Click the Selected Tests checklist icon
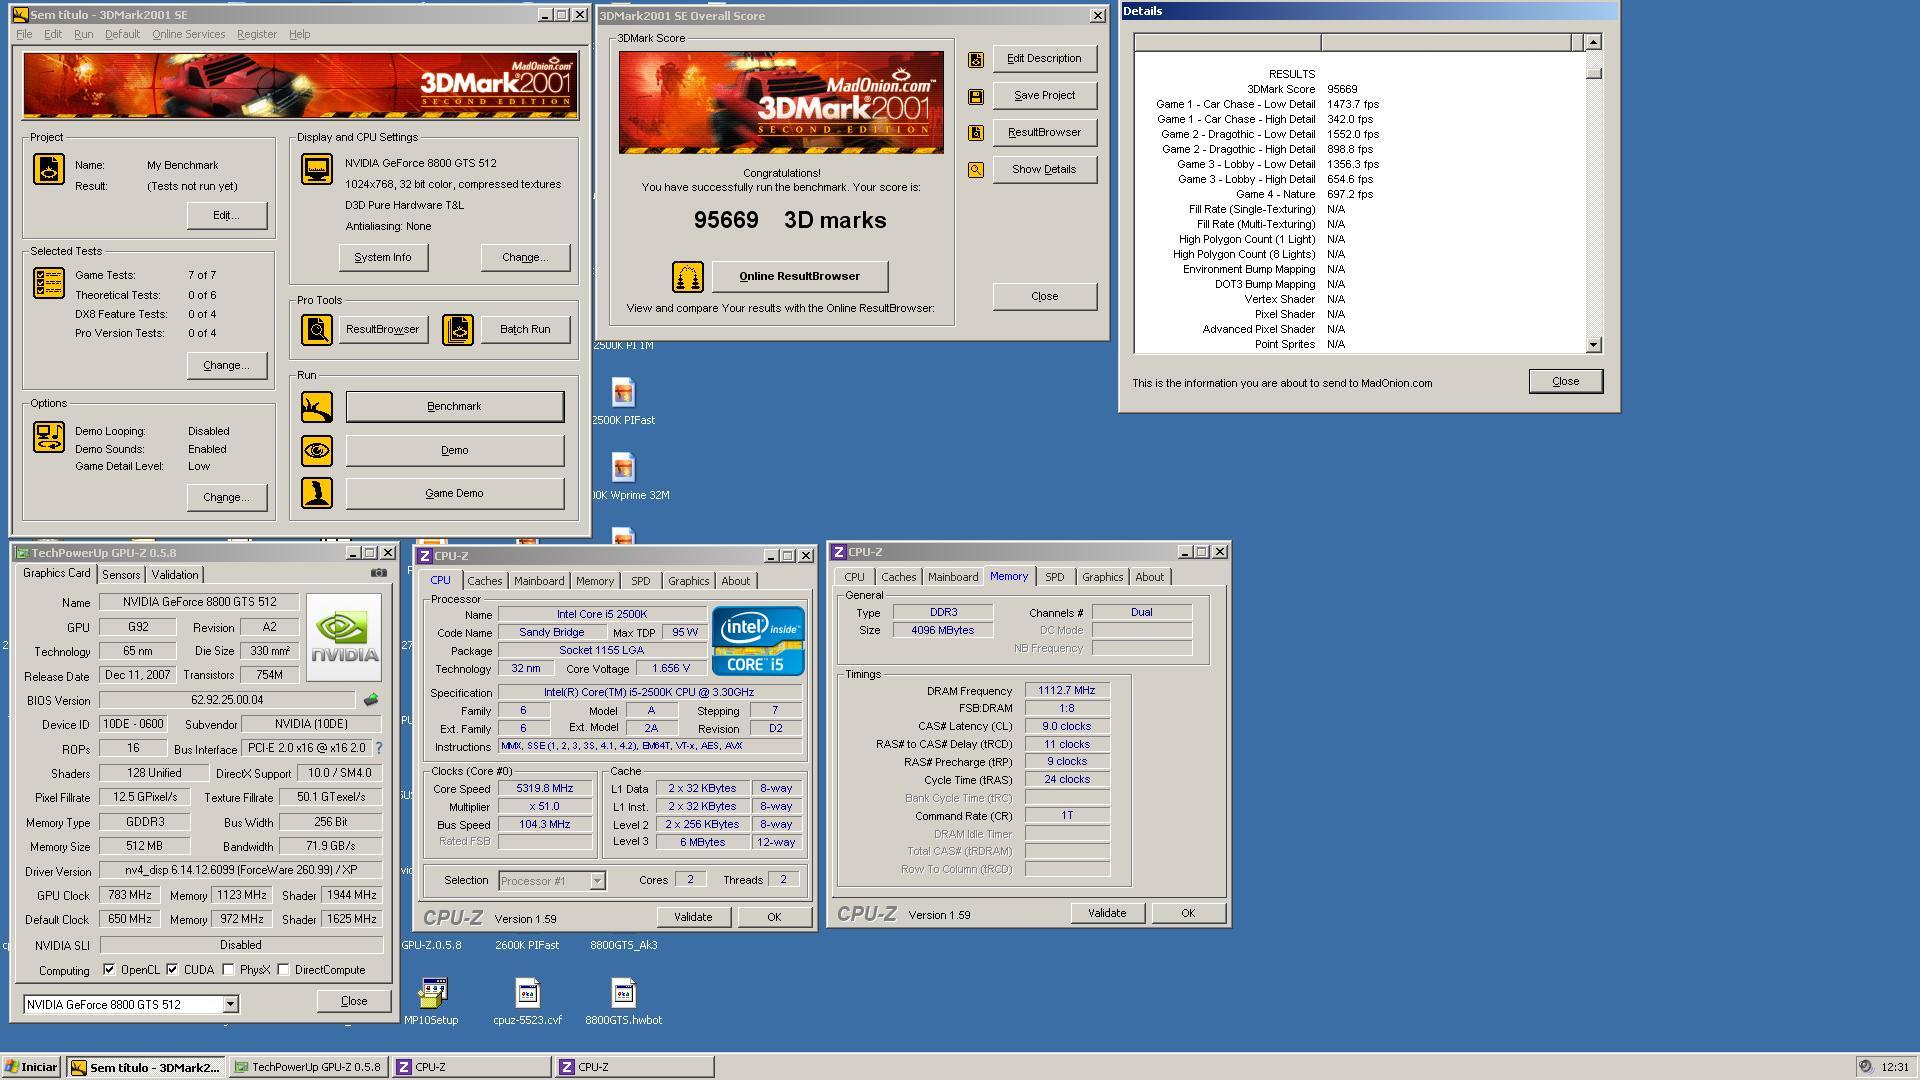Image resolution: width=1920 pixels, height=1080 pixels. pos(48,283)
